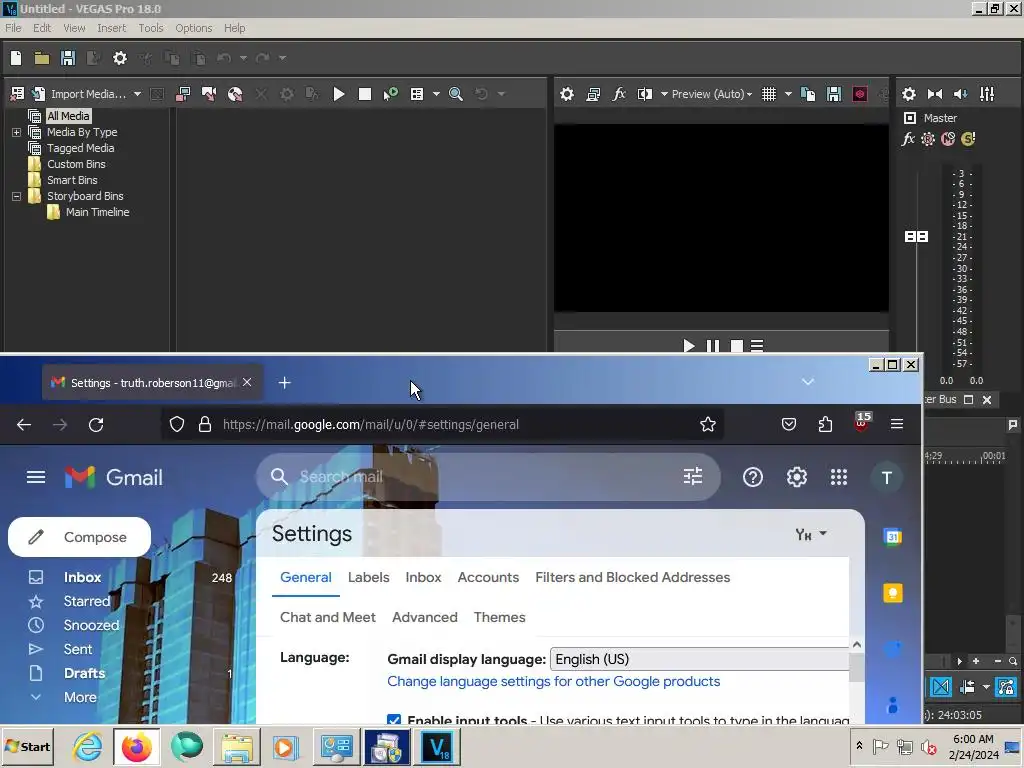Open the Preview (Auto) quality dropdown
The height and width of the screenshot is (768, 1024).
click(712, 94)
